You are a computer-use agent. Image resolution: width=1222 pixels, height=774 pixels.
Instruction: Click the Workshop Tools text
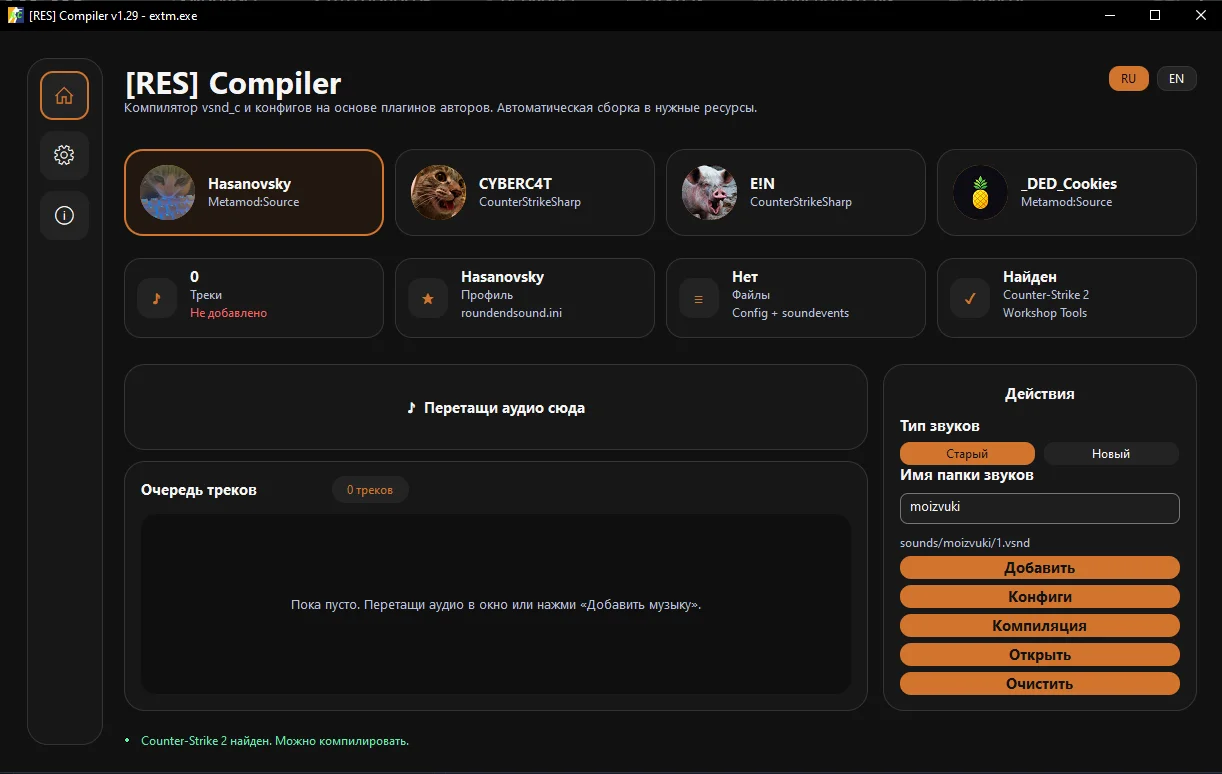[1045, 313]
